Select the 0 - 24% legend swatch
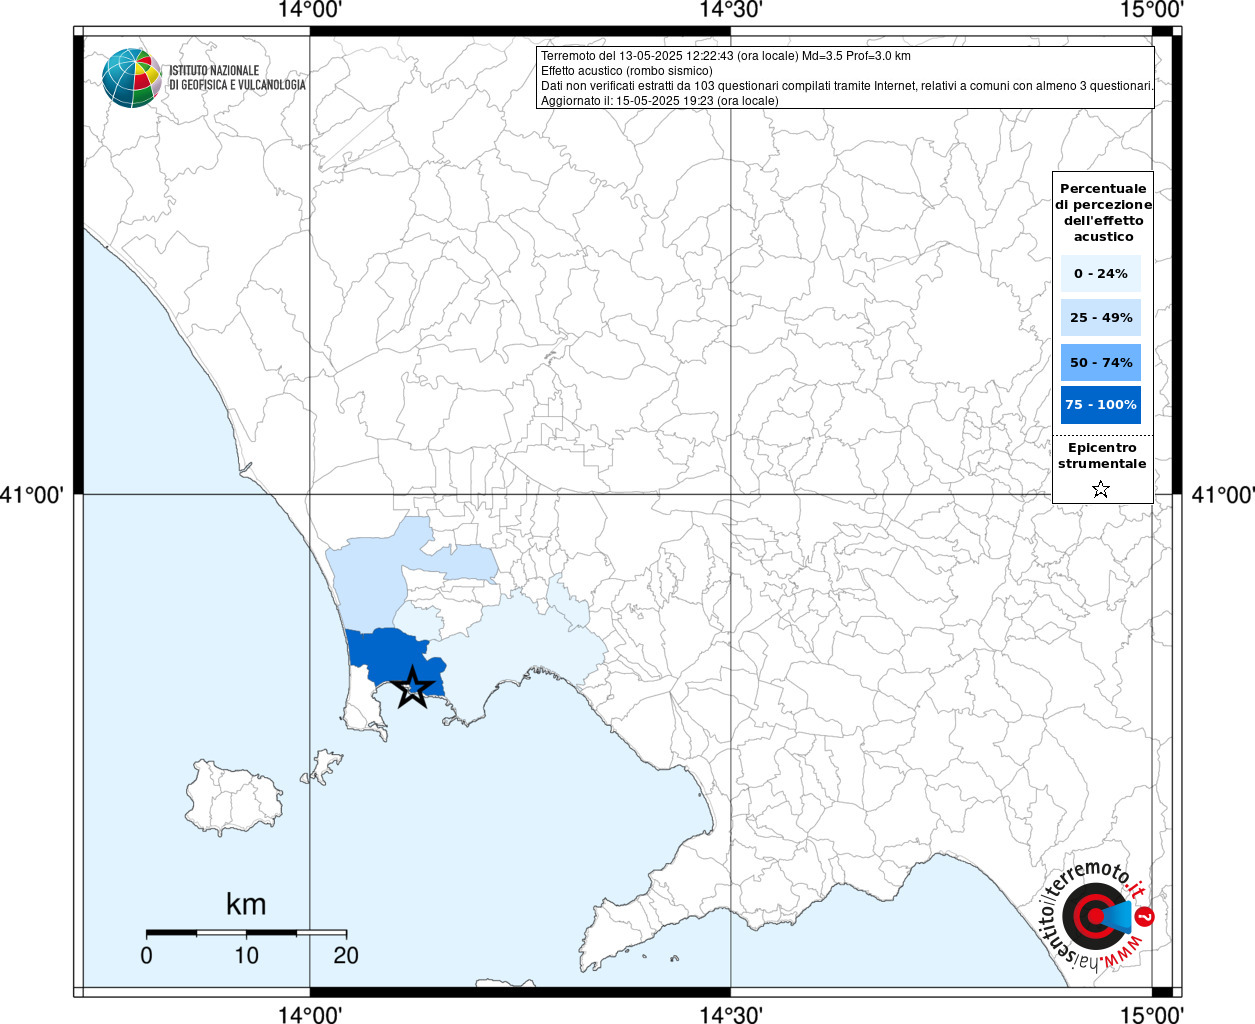1255x1024 pixels. [1101, 274]
